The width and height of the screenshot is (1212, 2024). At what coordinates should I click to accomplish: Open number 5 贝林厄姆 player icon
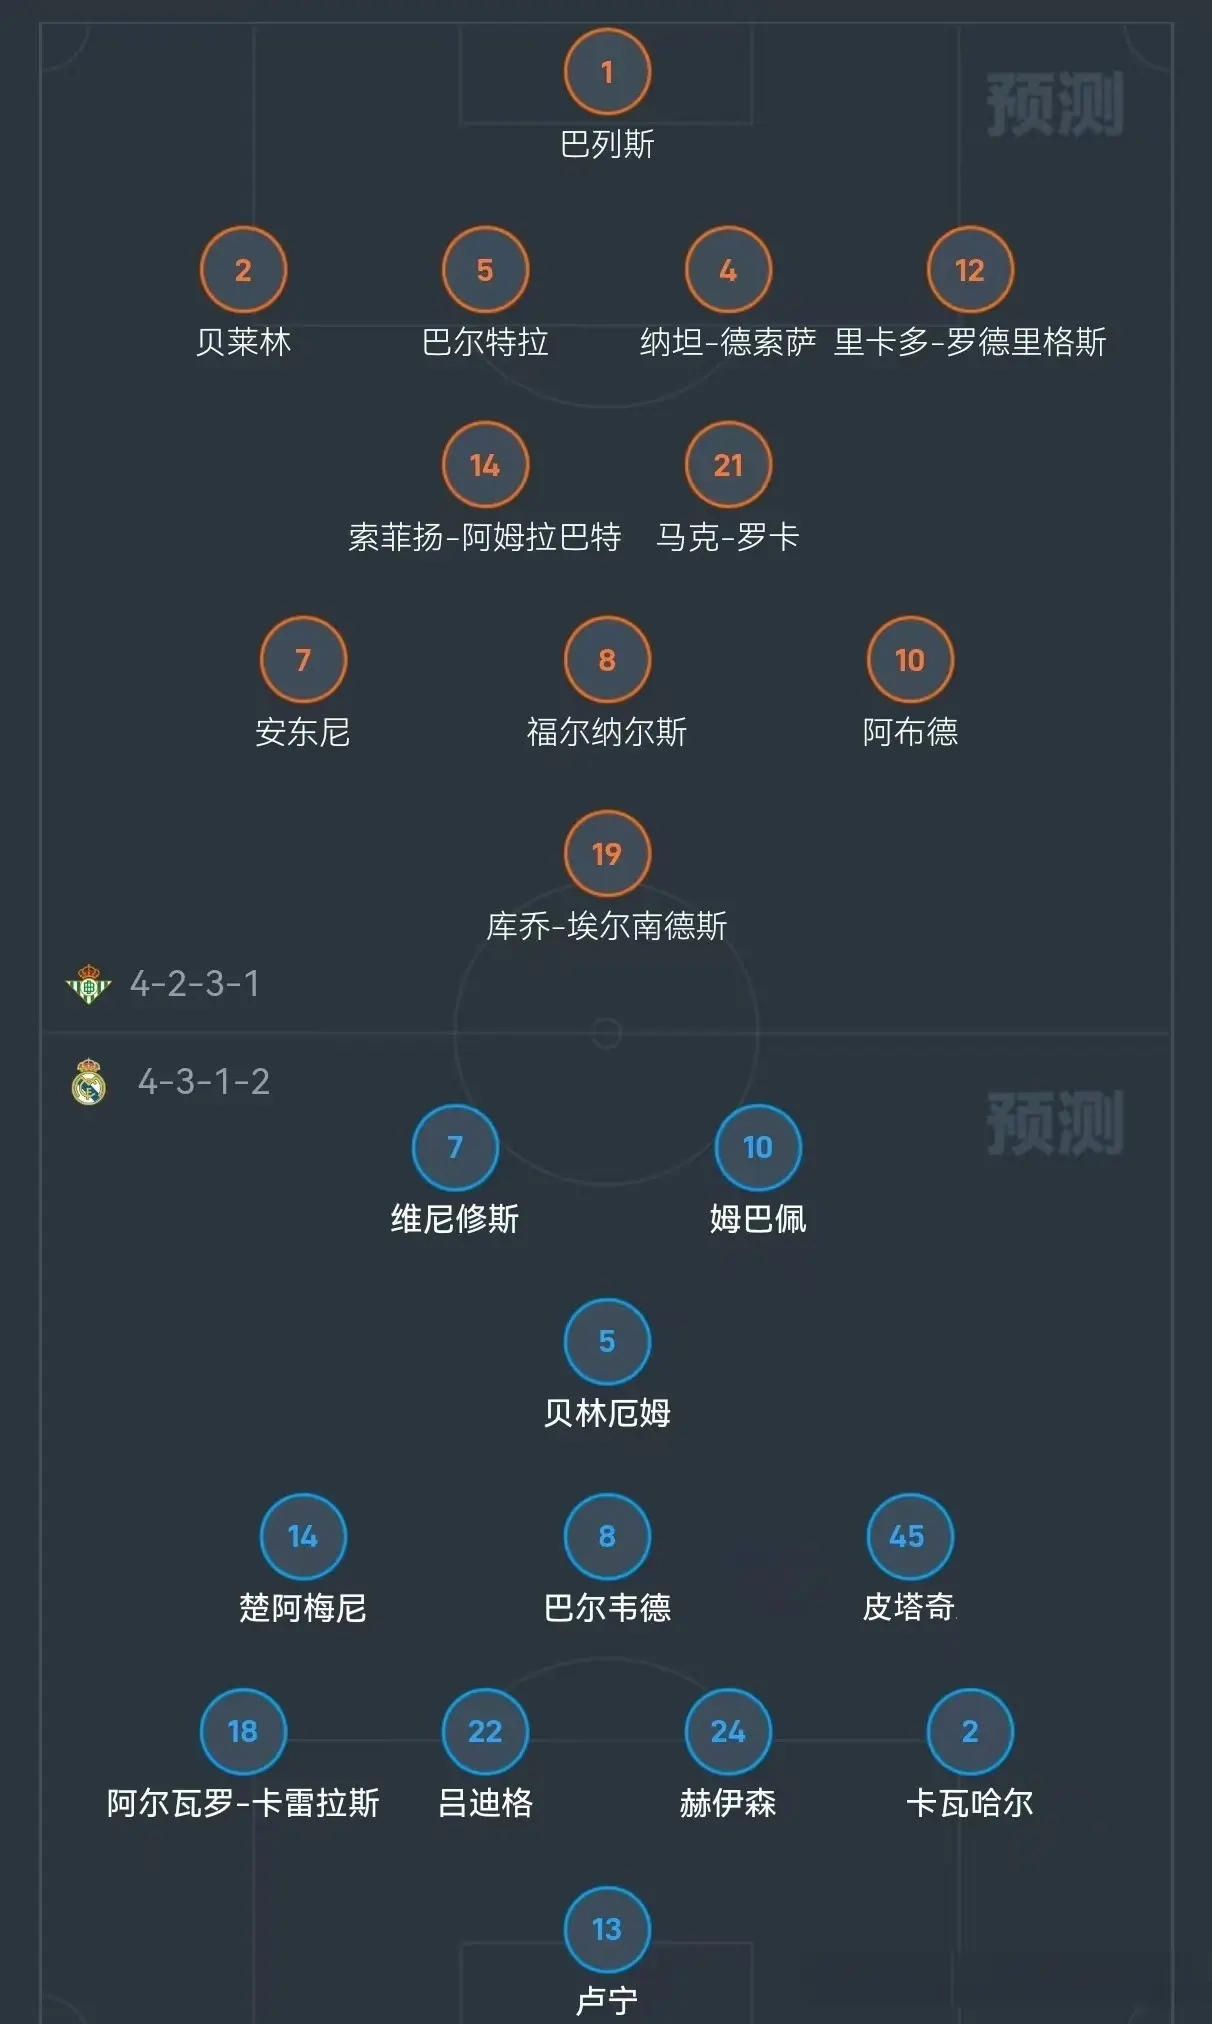(607, 1341)
